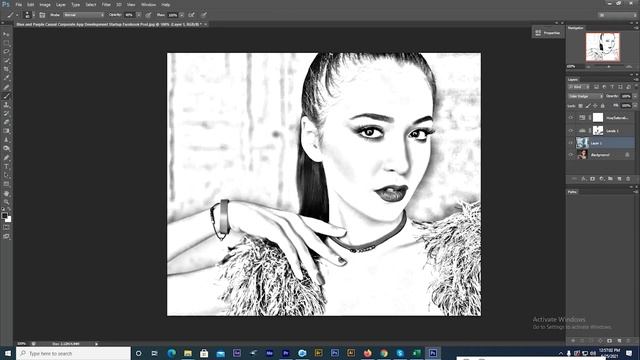Open layer filter Kind dropdown
This screenshot has width=640, height=360.
click(x=578, y=87)
